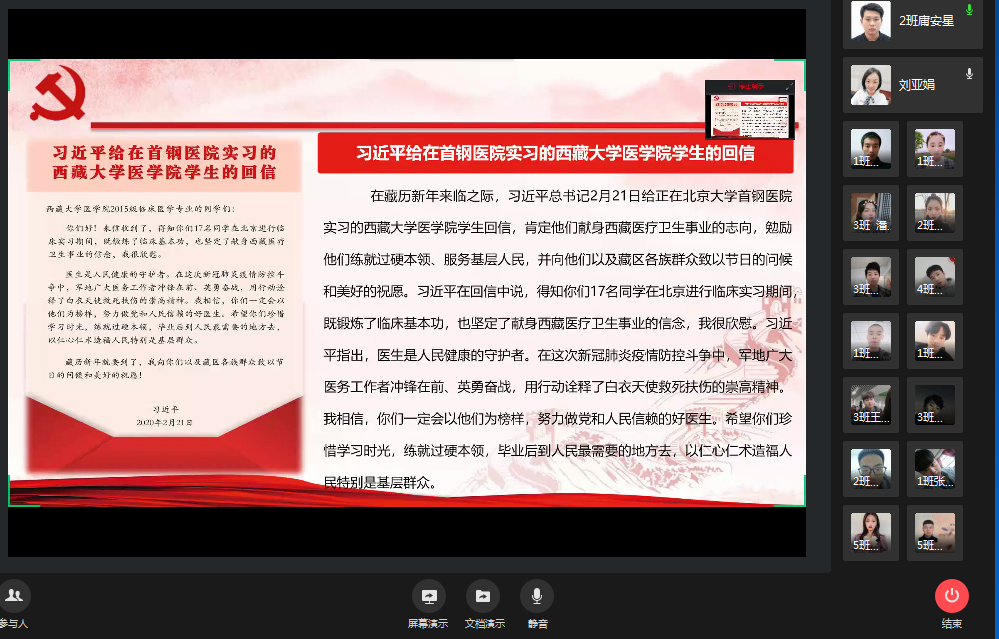Click the 3班潘 participant video tile
This screenshot has height=639, width=999.
tap(871, 213)
